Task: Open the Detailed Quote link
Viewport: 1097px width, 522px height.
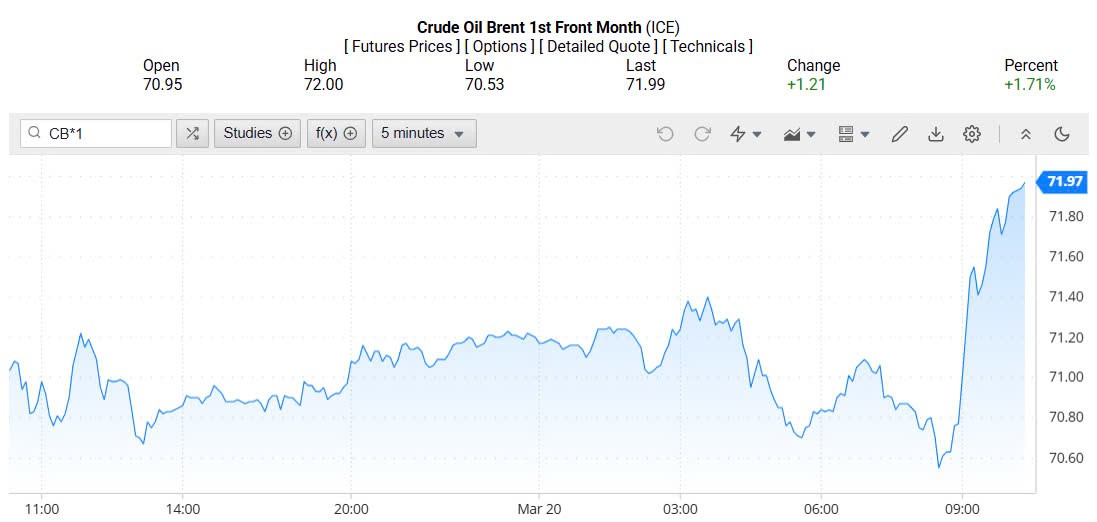Action: (598, 46)
